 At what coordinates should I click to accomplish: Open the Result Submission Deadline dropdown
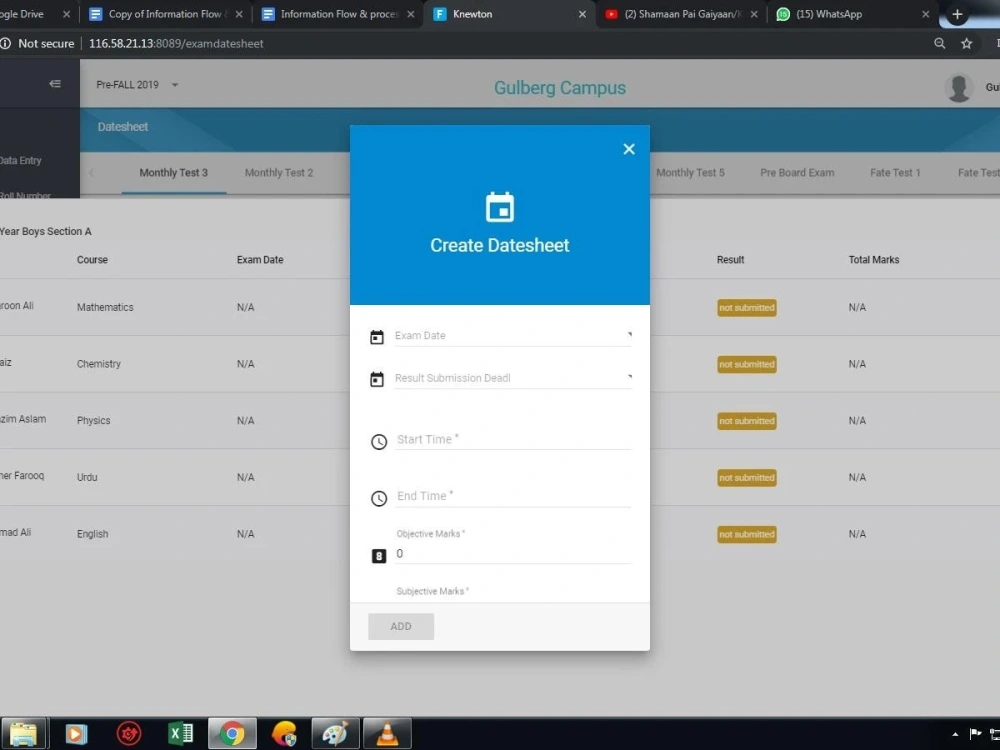(513, 378)
